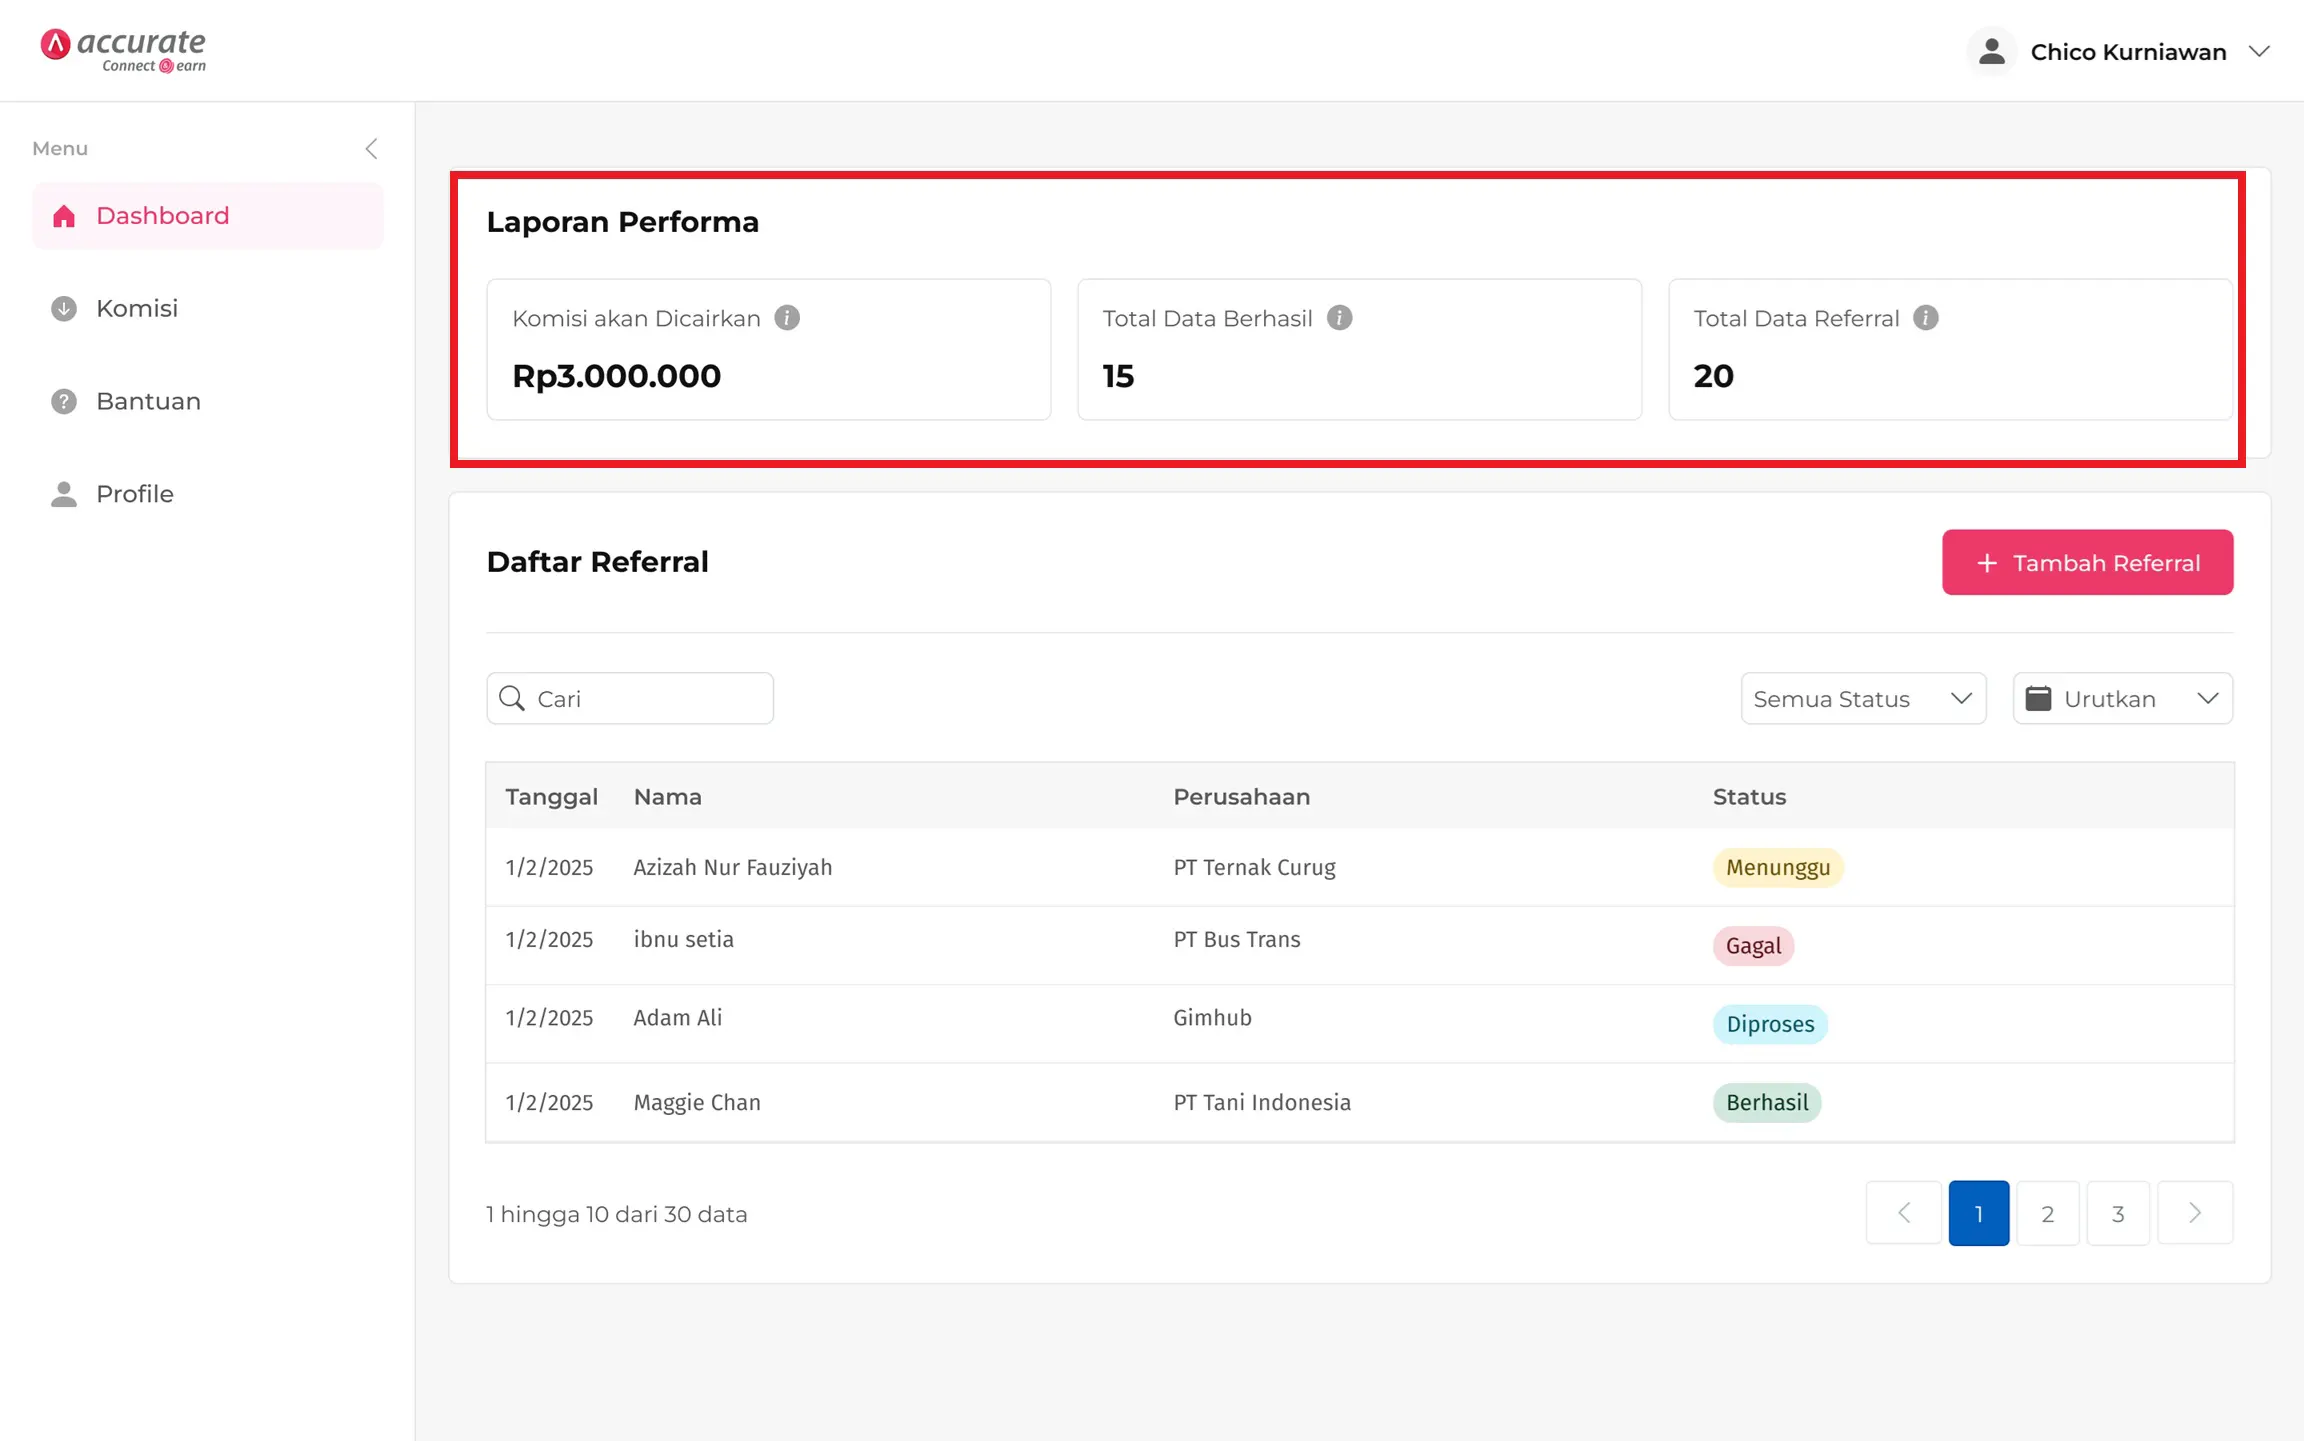
Task: Click the Tambah Referral button
Action: 2087,563
